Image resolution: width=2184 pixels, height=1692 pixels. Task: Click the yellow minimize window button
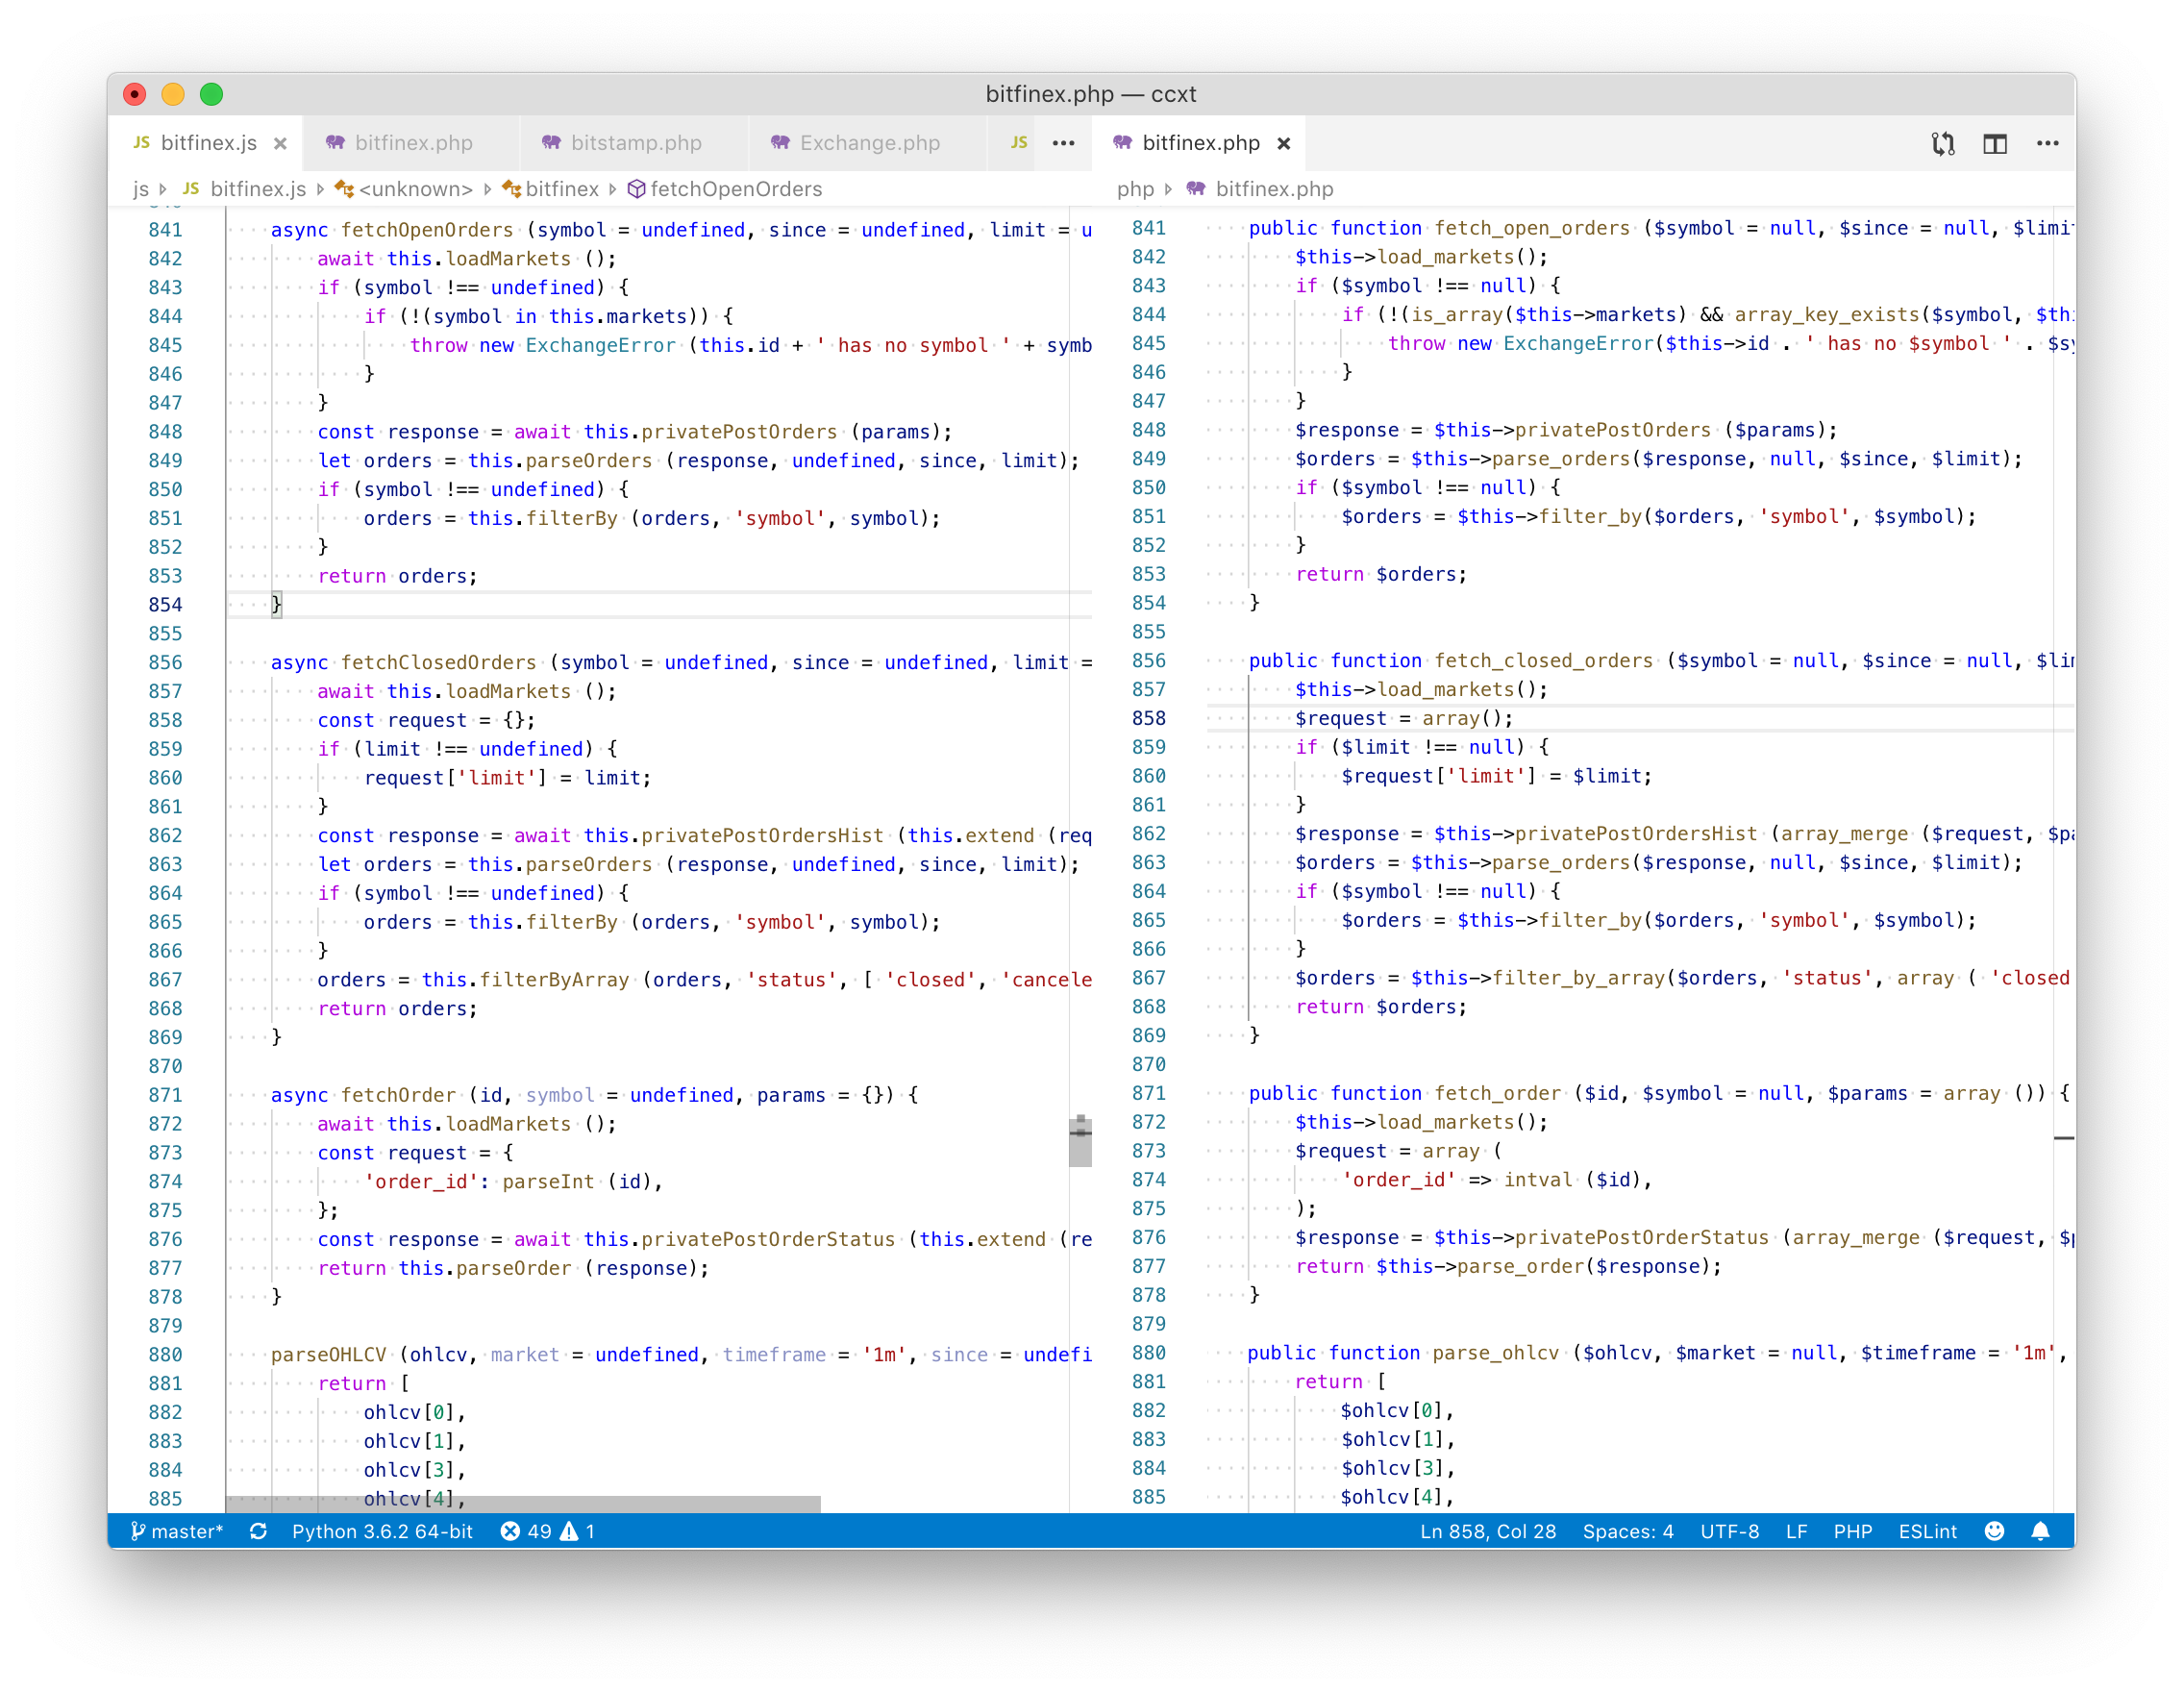[173, 94]
